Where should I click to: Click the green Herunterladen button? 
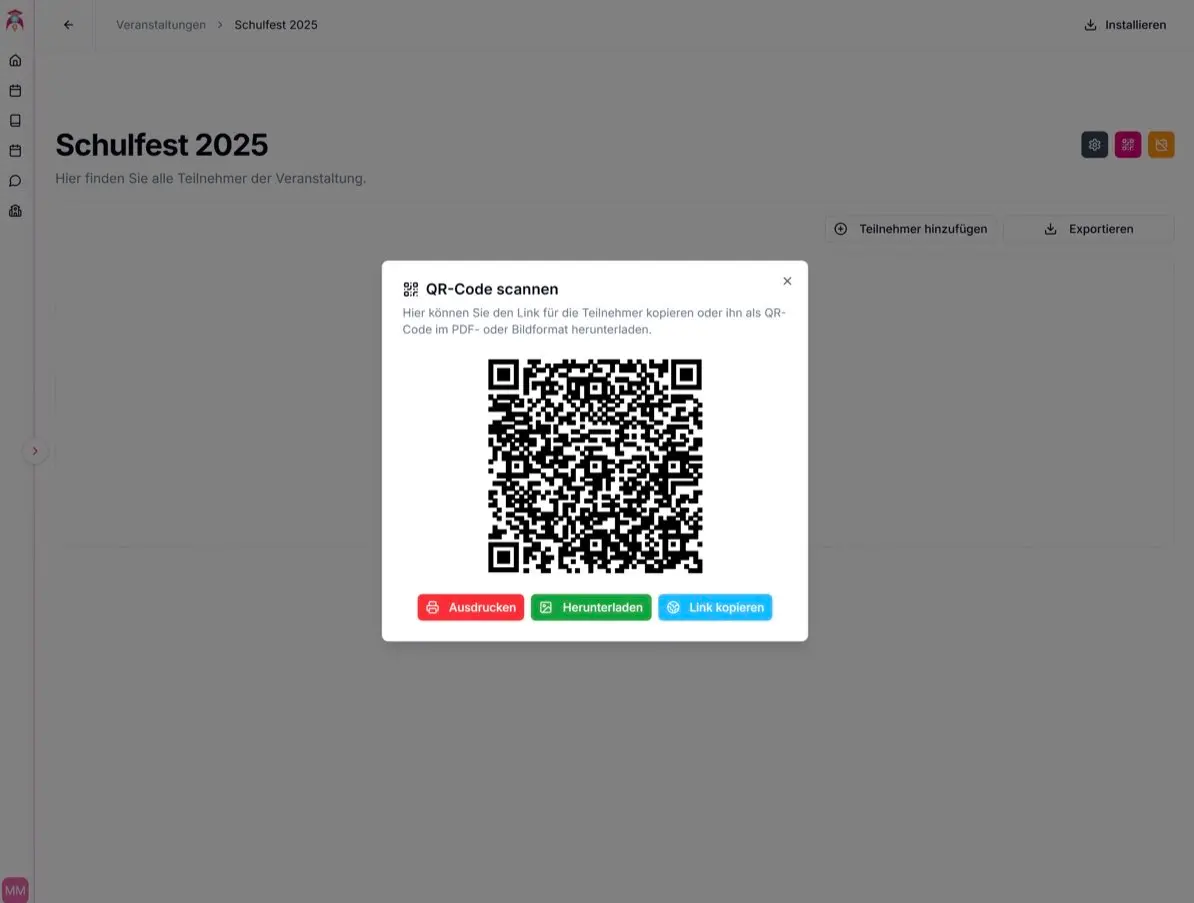click(591, 608)
